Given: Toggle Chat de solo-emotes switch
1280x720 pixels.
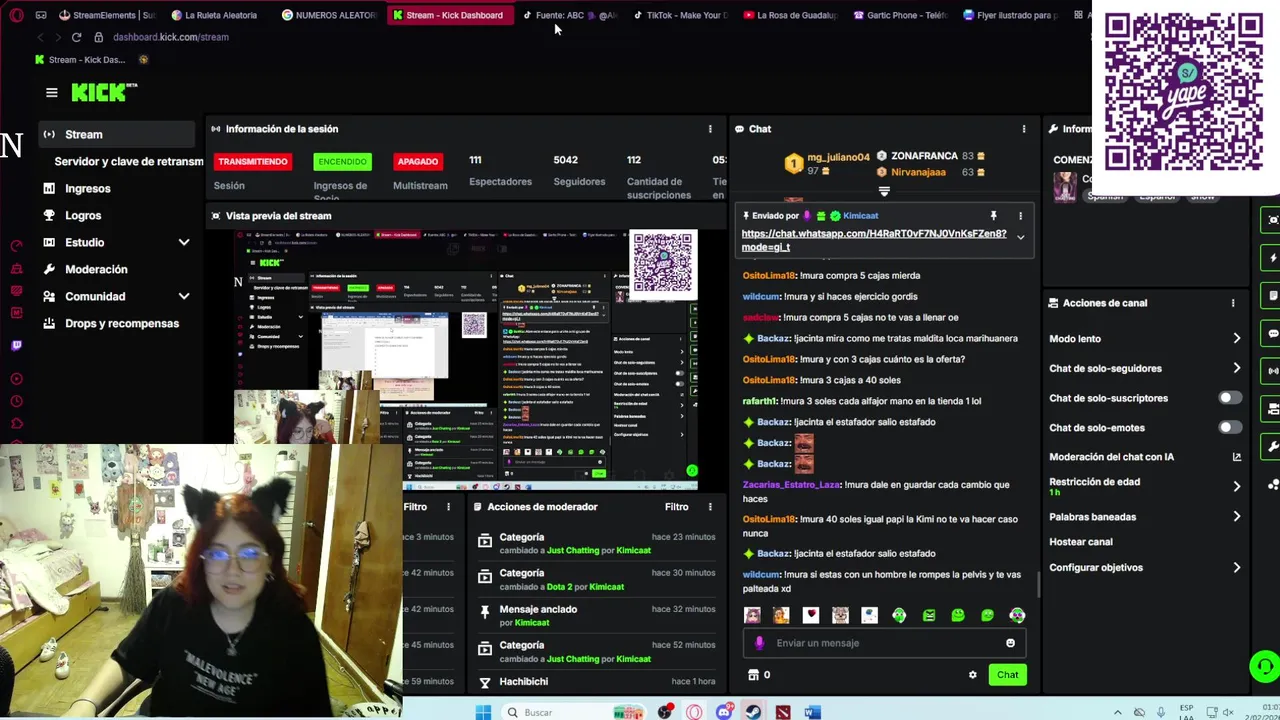Looking at the screenshot, I should (x=1230, y=428).
